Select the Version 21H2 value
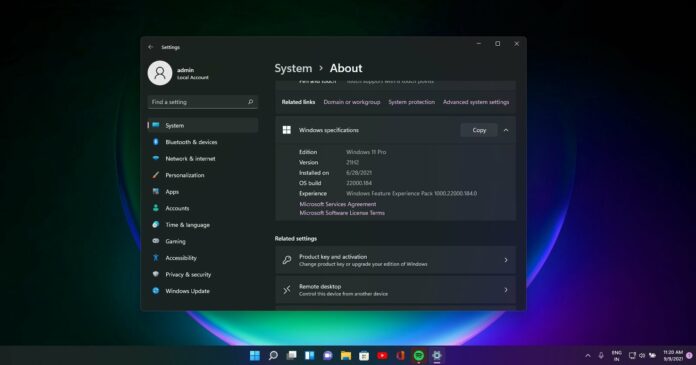Viewport: 696px width, 365px height. click(x=352, y=163)
